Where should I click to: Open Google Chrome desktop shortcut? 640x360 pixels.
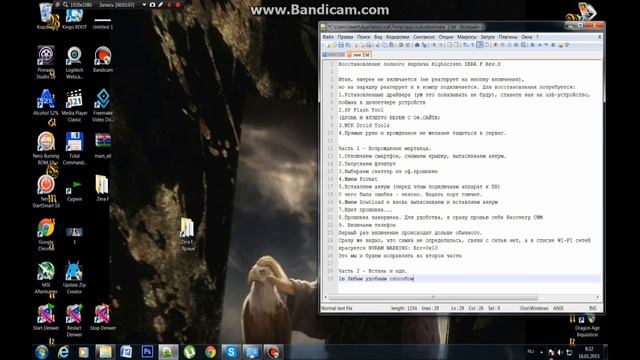tap(46, 234)
